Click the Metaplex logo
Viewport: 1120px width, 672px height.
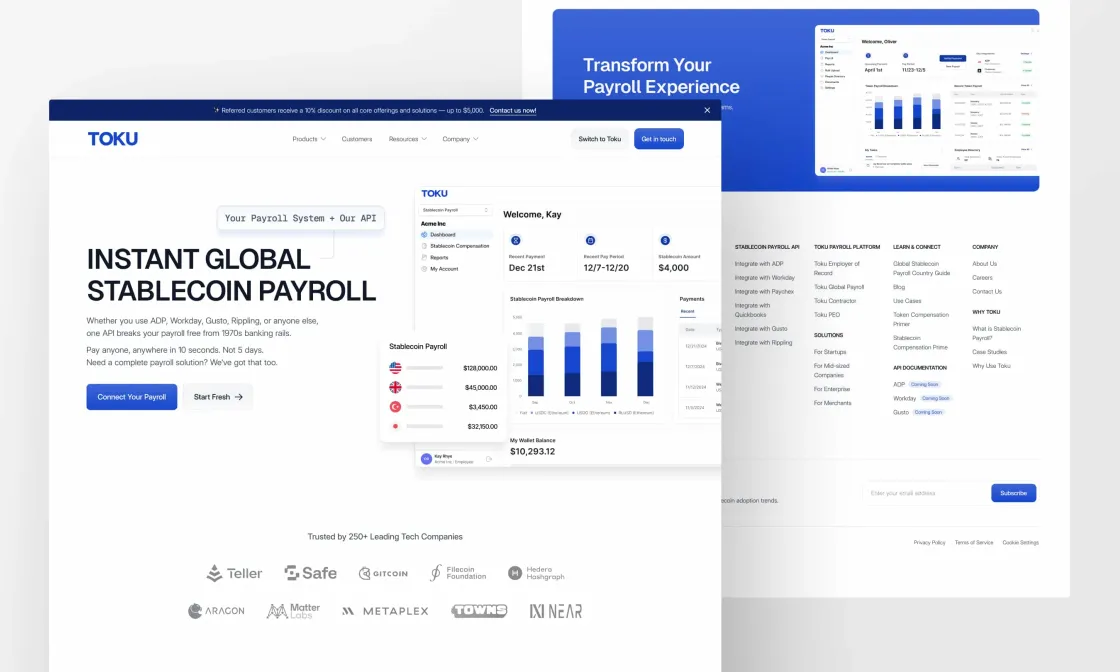(x=385, y=611)
